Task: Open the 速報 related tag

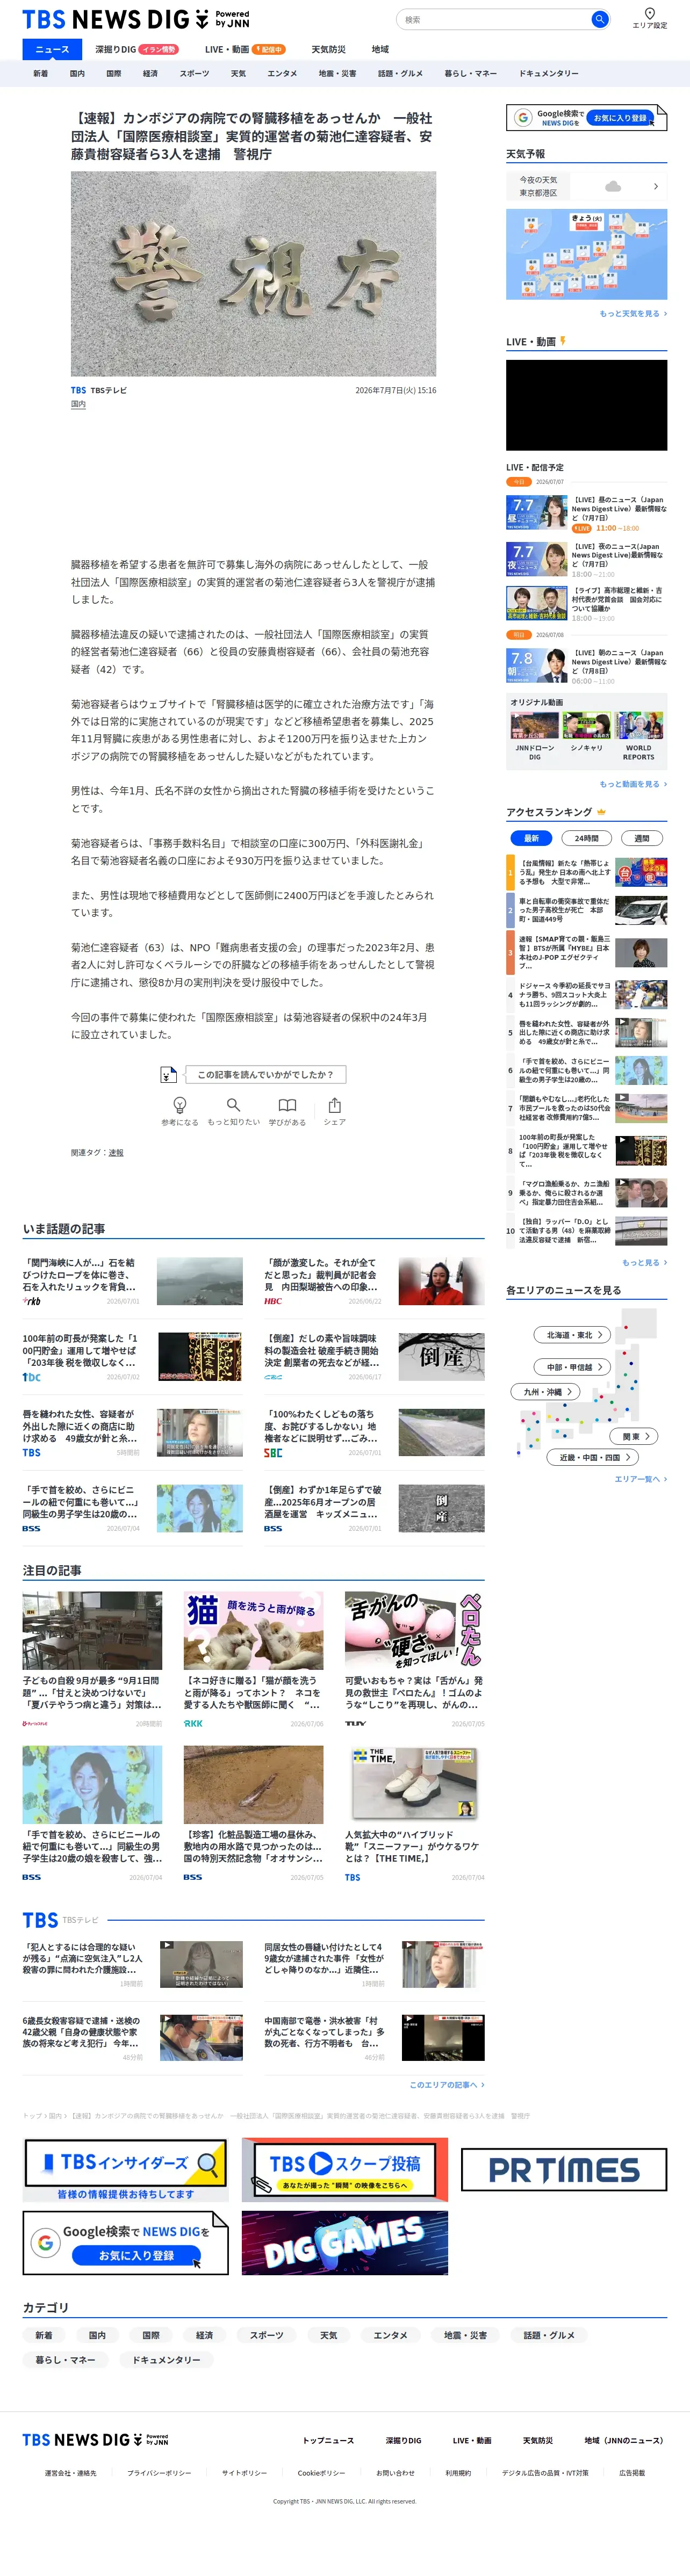Action: (116, 1153)
